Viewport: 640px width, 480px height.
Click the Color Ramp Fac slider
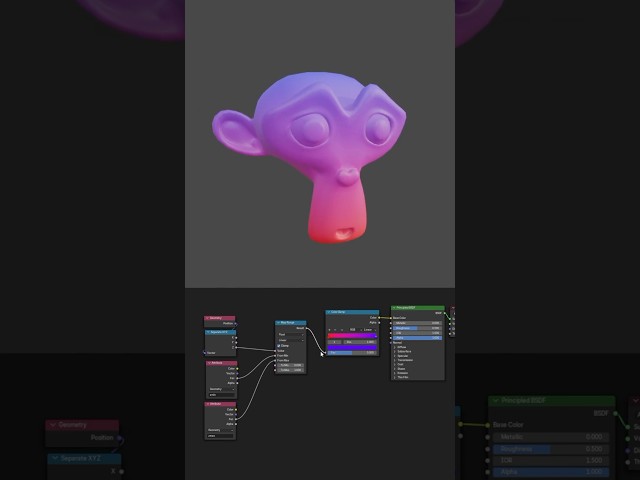[x=352, y=353]
